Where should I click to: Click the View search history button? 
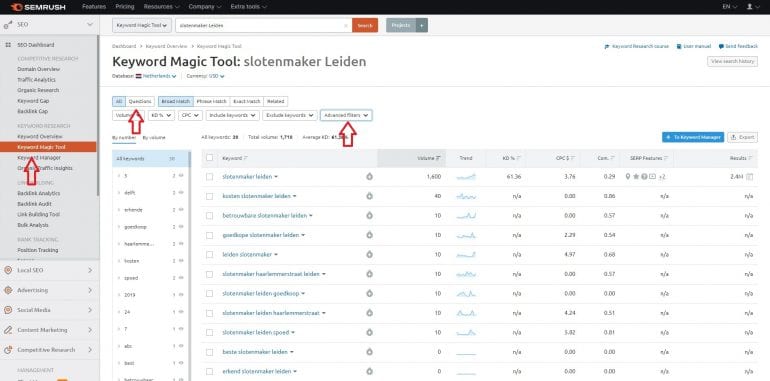pyautogui.click(x=732, y=61)
